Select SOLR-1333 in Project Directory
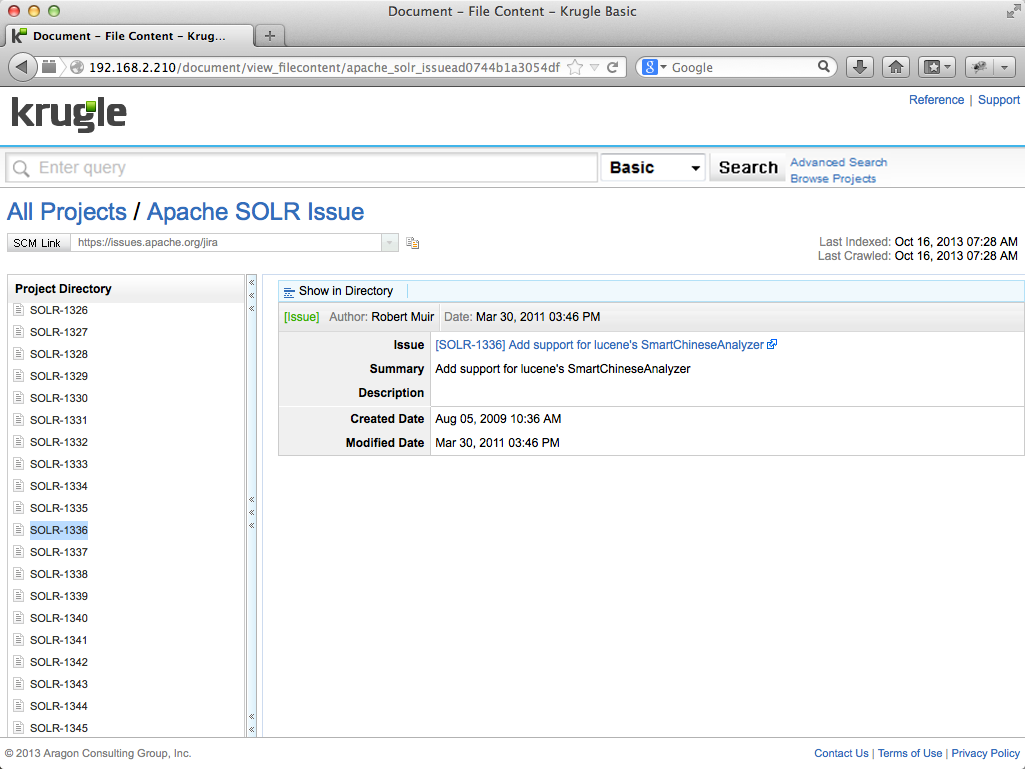This screenshot has width=1025, height=769. [59, 464]
